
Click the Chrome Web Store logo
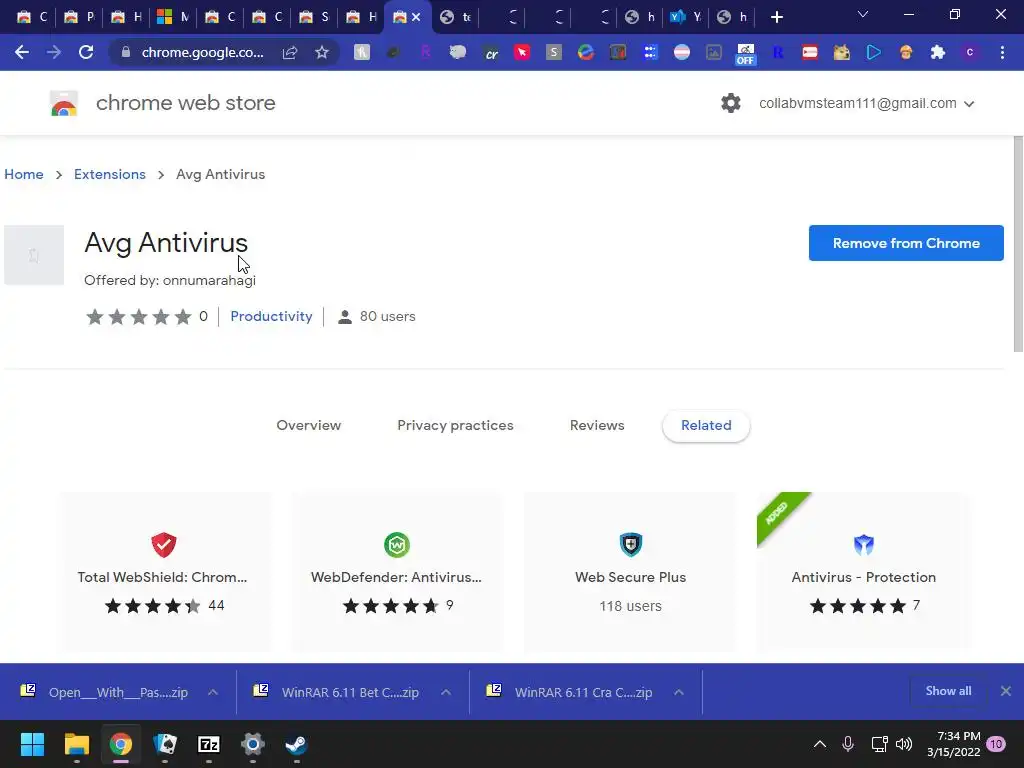[64, 103]
